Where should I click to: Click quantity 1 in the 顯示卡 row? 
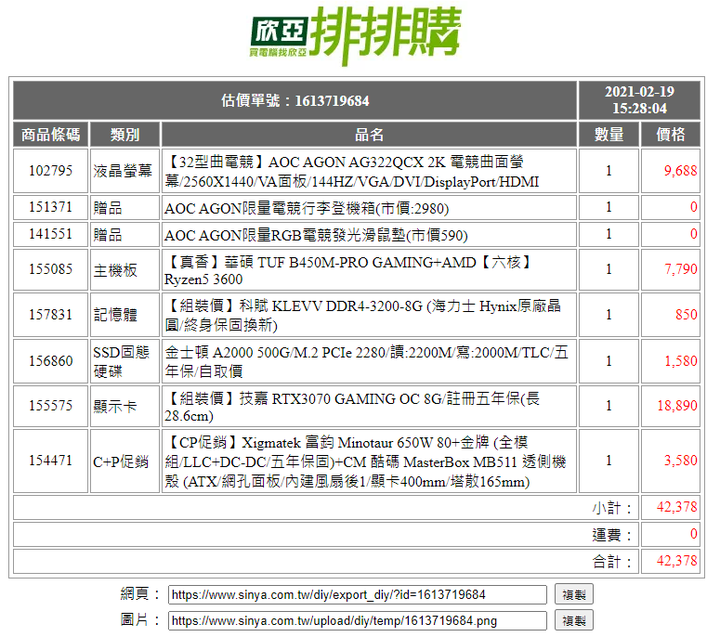[x=609, y=406]
